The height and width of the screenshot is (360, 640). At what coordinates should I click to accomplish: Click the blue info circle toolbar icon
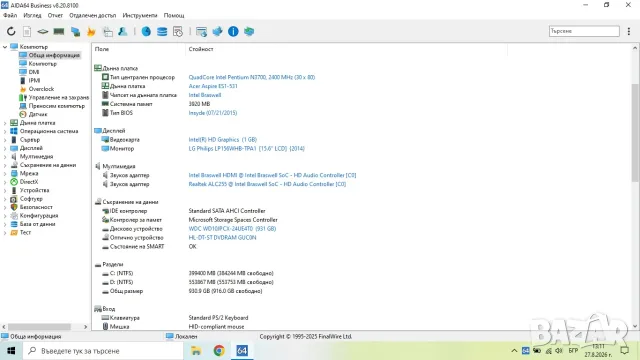[233, 31]
